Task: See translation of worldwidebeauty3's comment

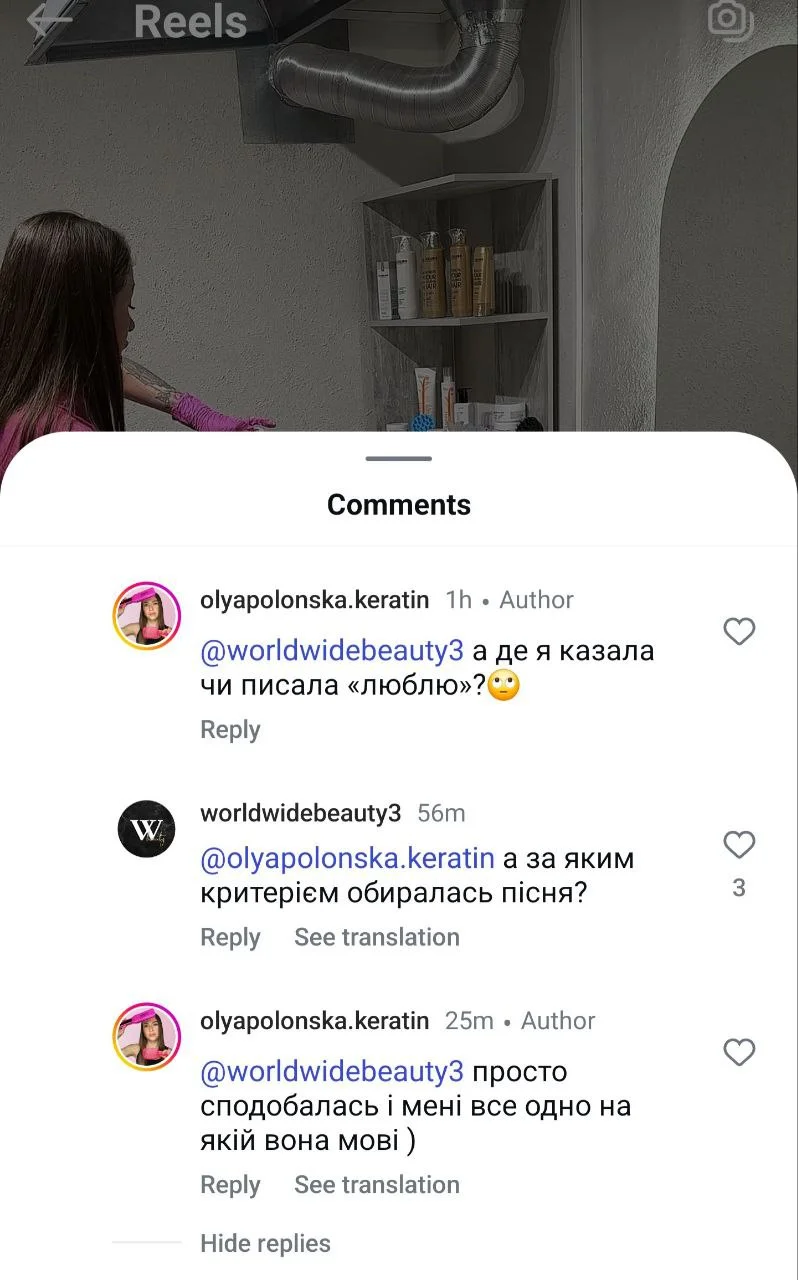Action: pos(377,937)
